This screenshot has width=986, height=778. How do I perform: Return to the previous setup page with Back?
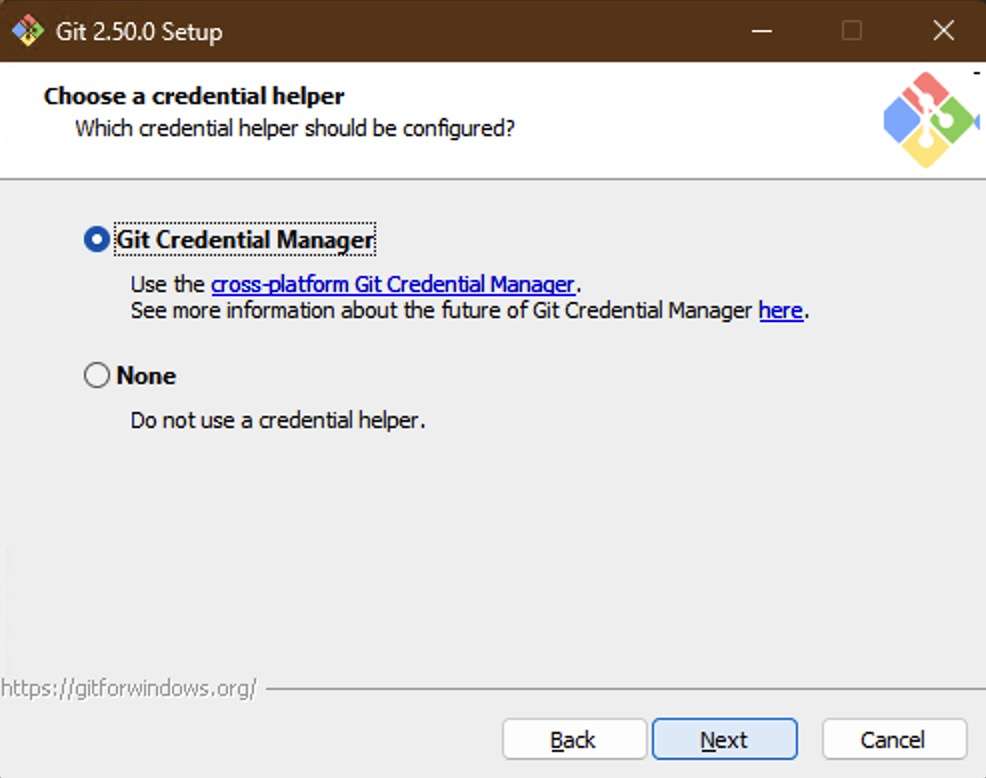click(574, 739)
